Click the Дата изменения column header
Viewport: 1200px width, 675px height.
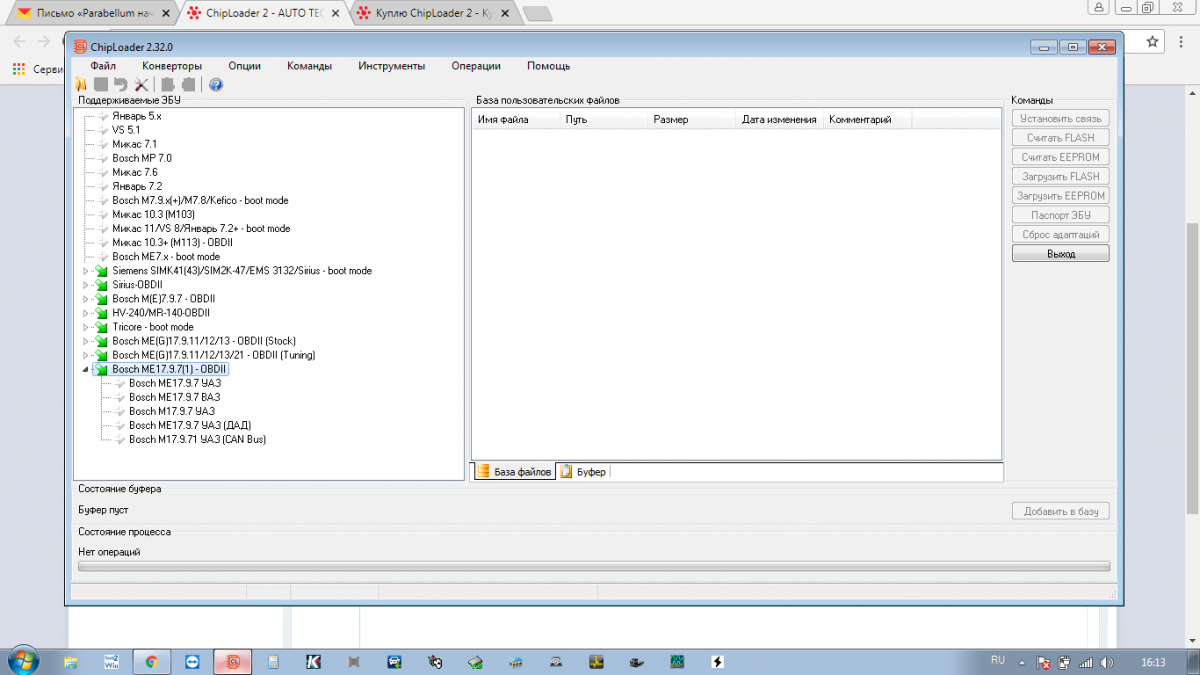point(781,120)
